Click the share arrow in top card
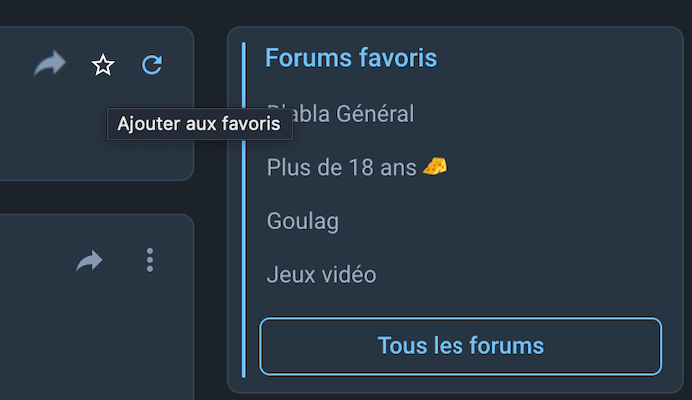 (49, 64)
